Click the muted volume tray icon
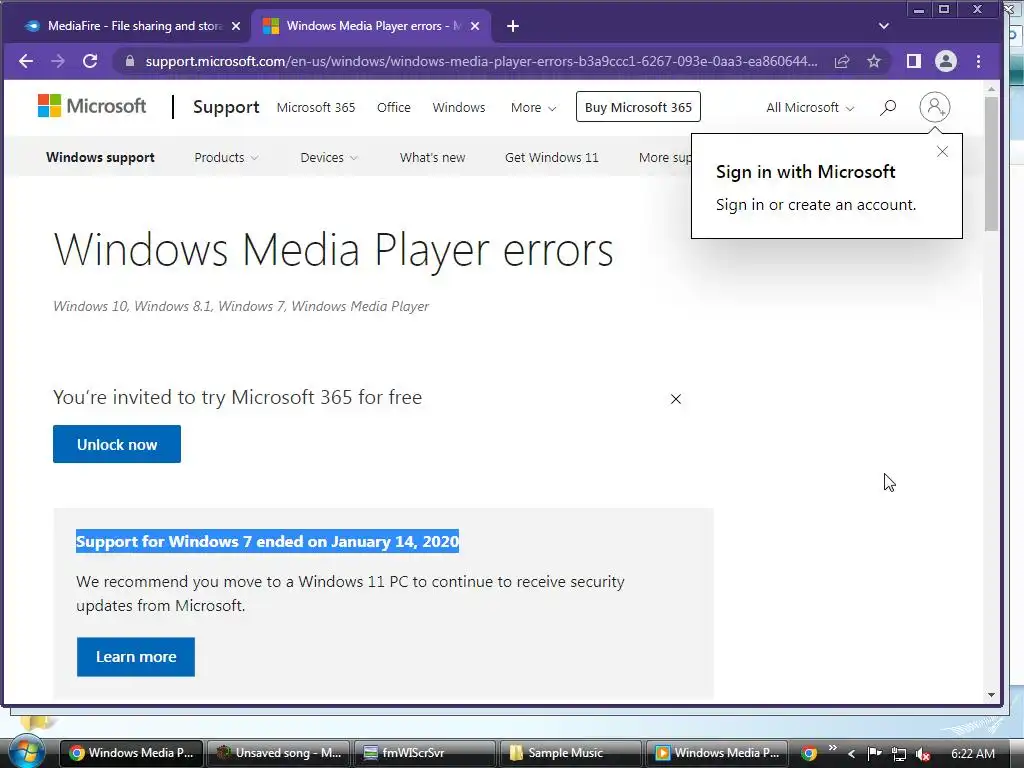 click(923, 754)
